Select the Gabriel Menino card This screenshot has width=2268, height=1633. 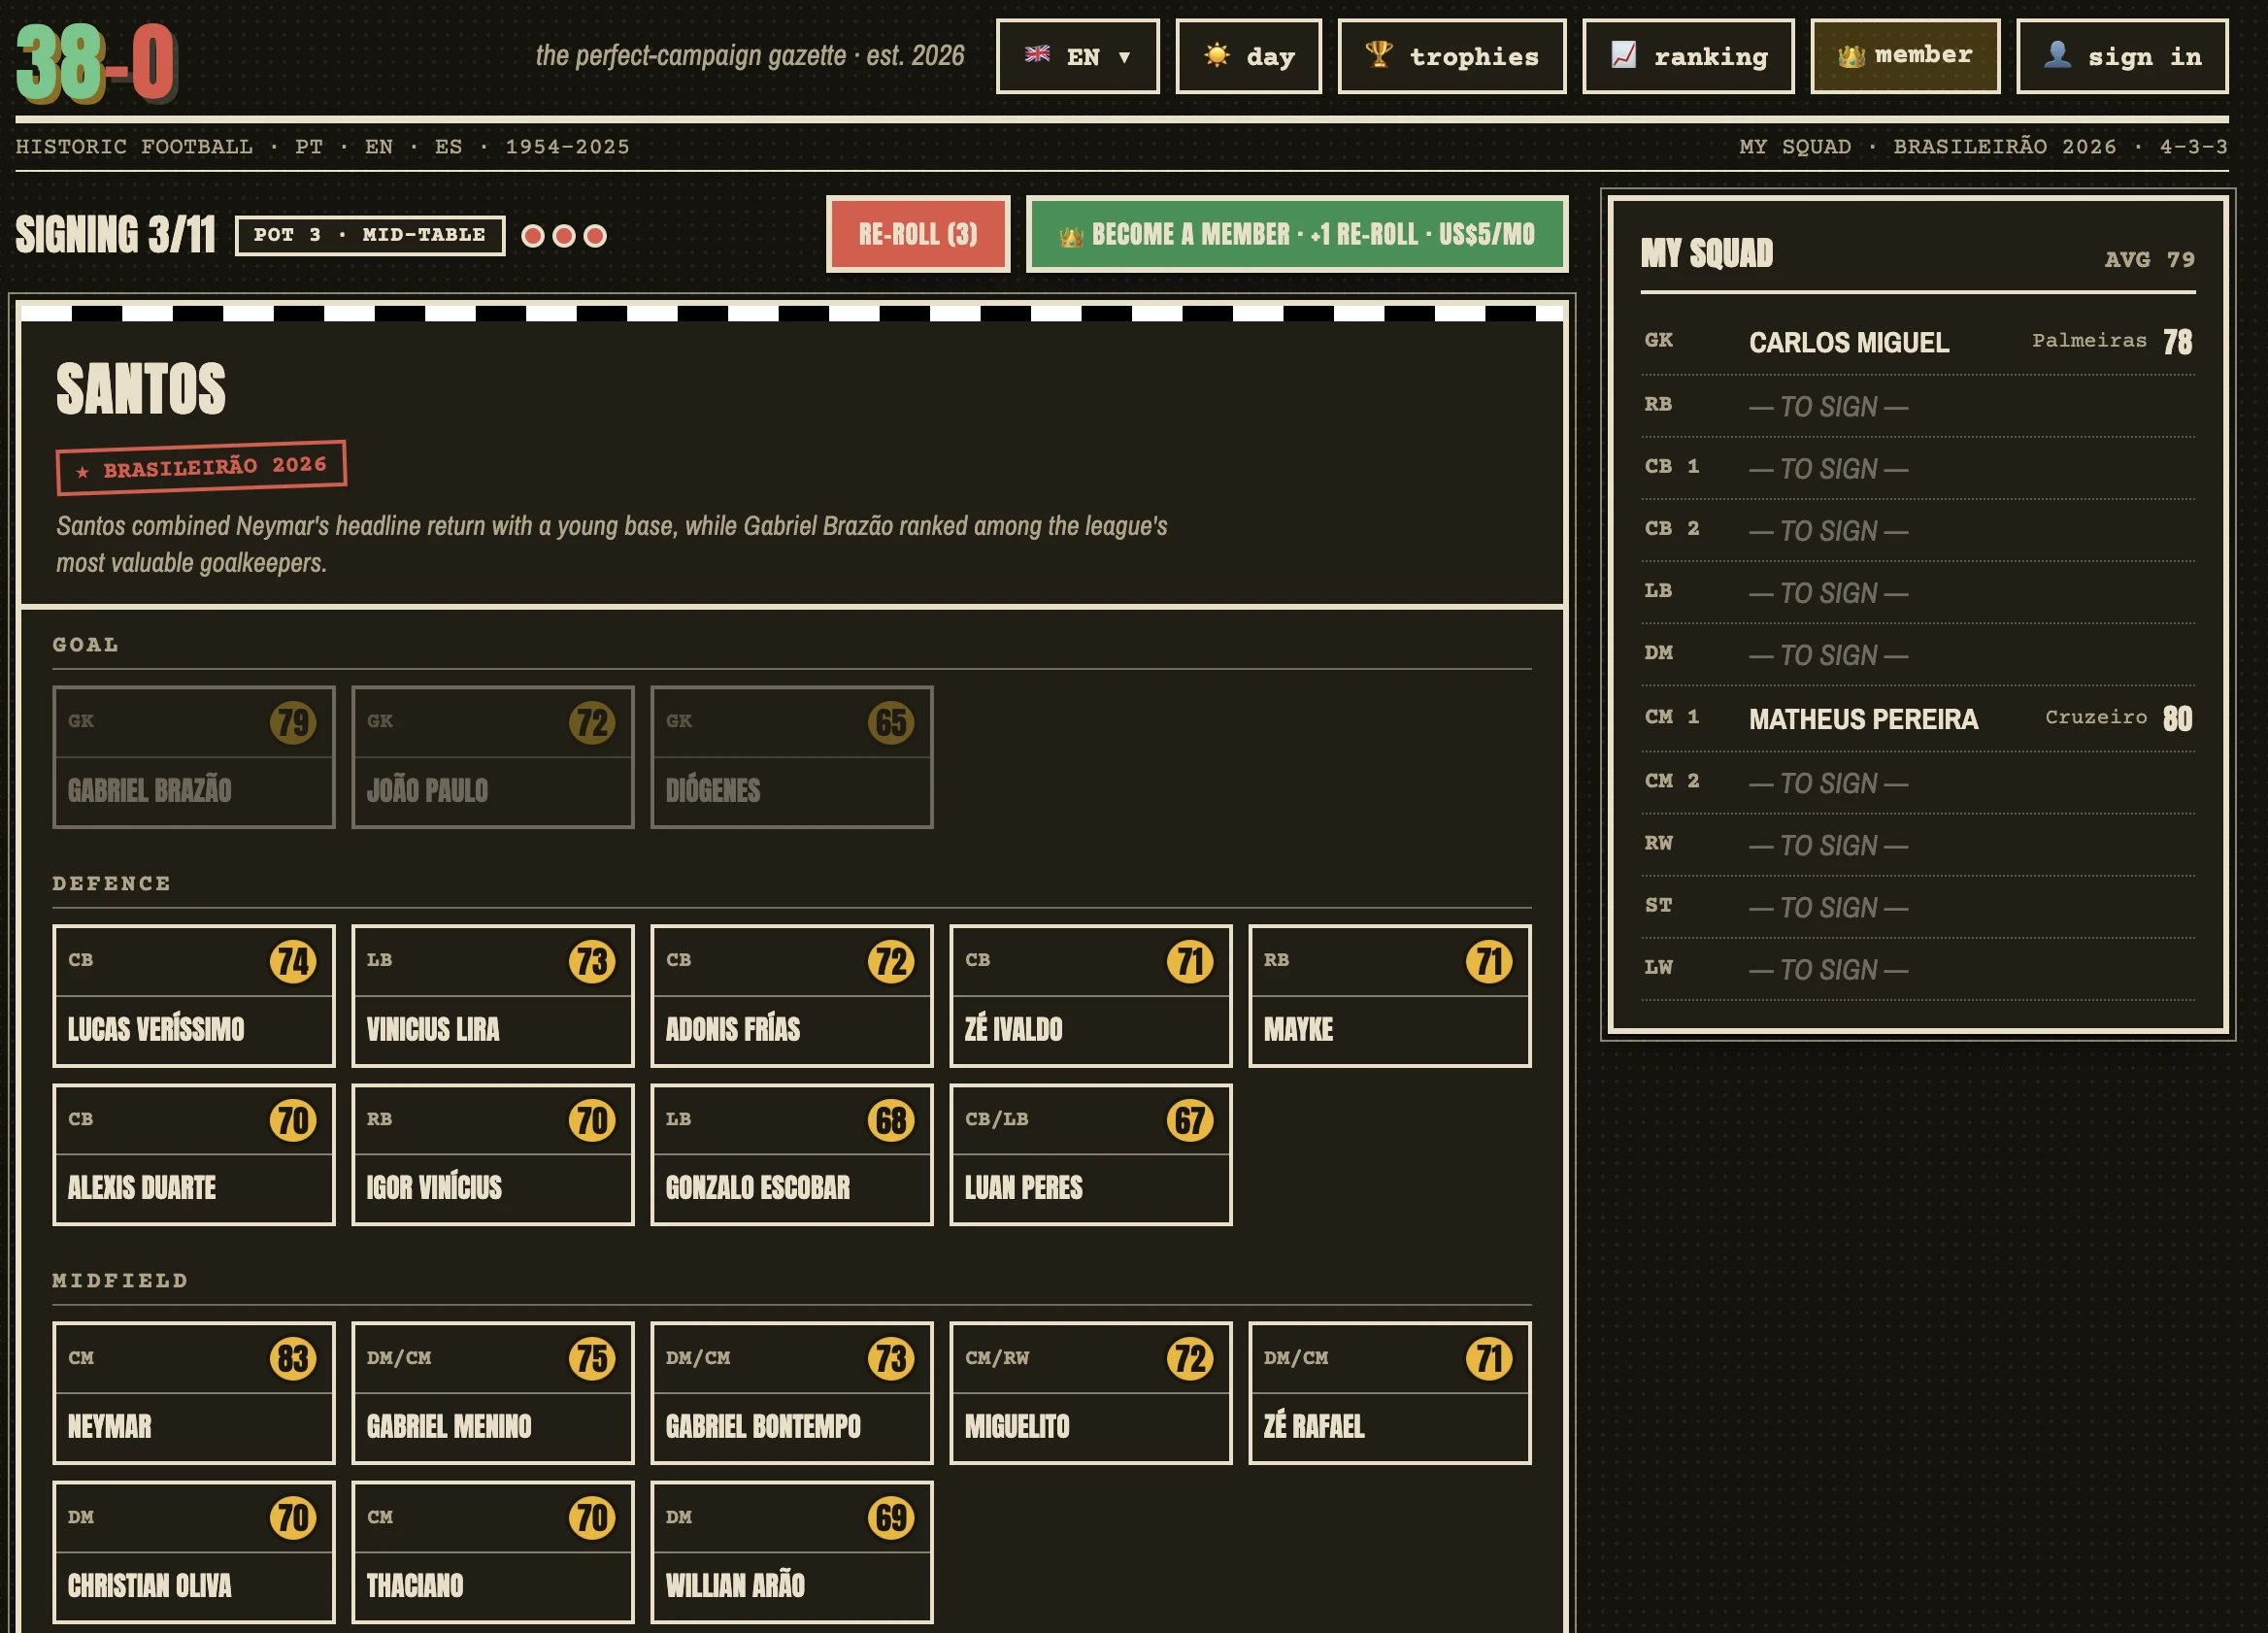coord(493,1393)
